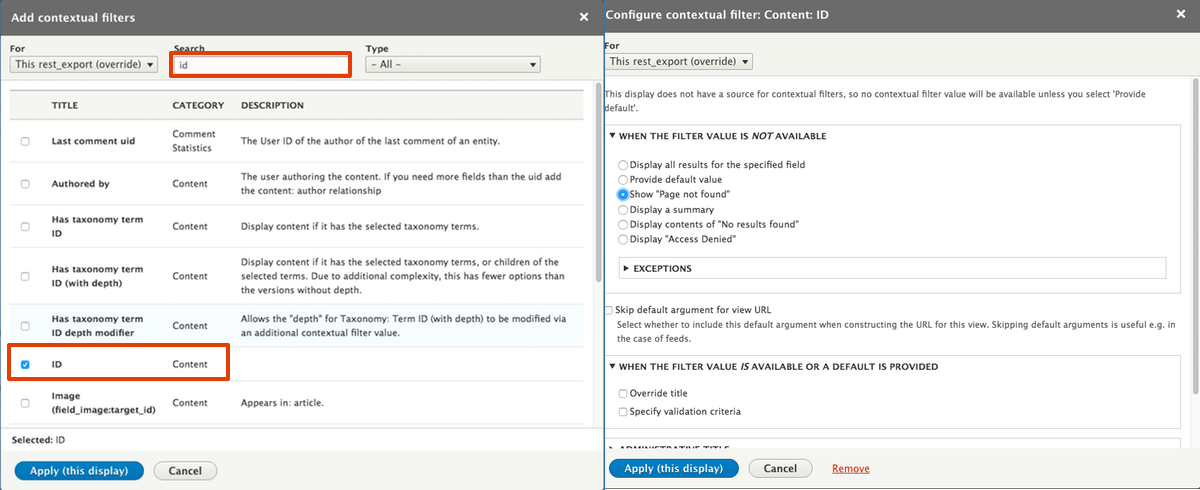Open the For dropdown in Add contextual filters
The image size is (1200, 490).
coord(84,64)
